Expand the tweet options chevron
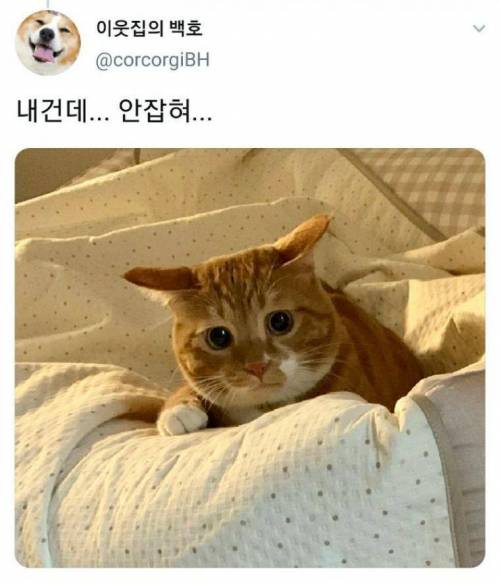The width and height of the screenshot is (500, 584). [479, 28]
